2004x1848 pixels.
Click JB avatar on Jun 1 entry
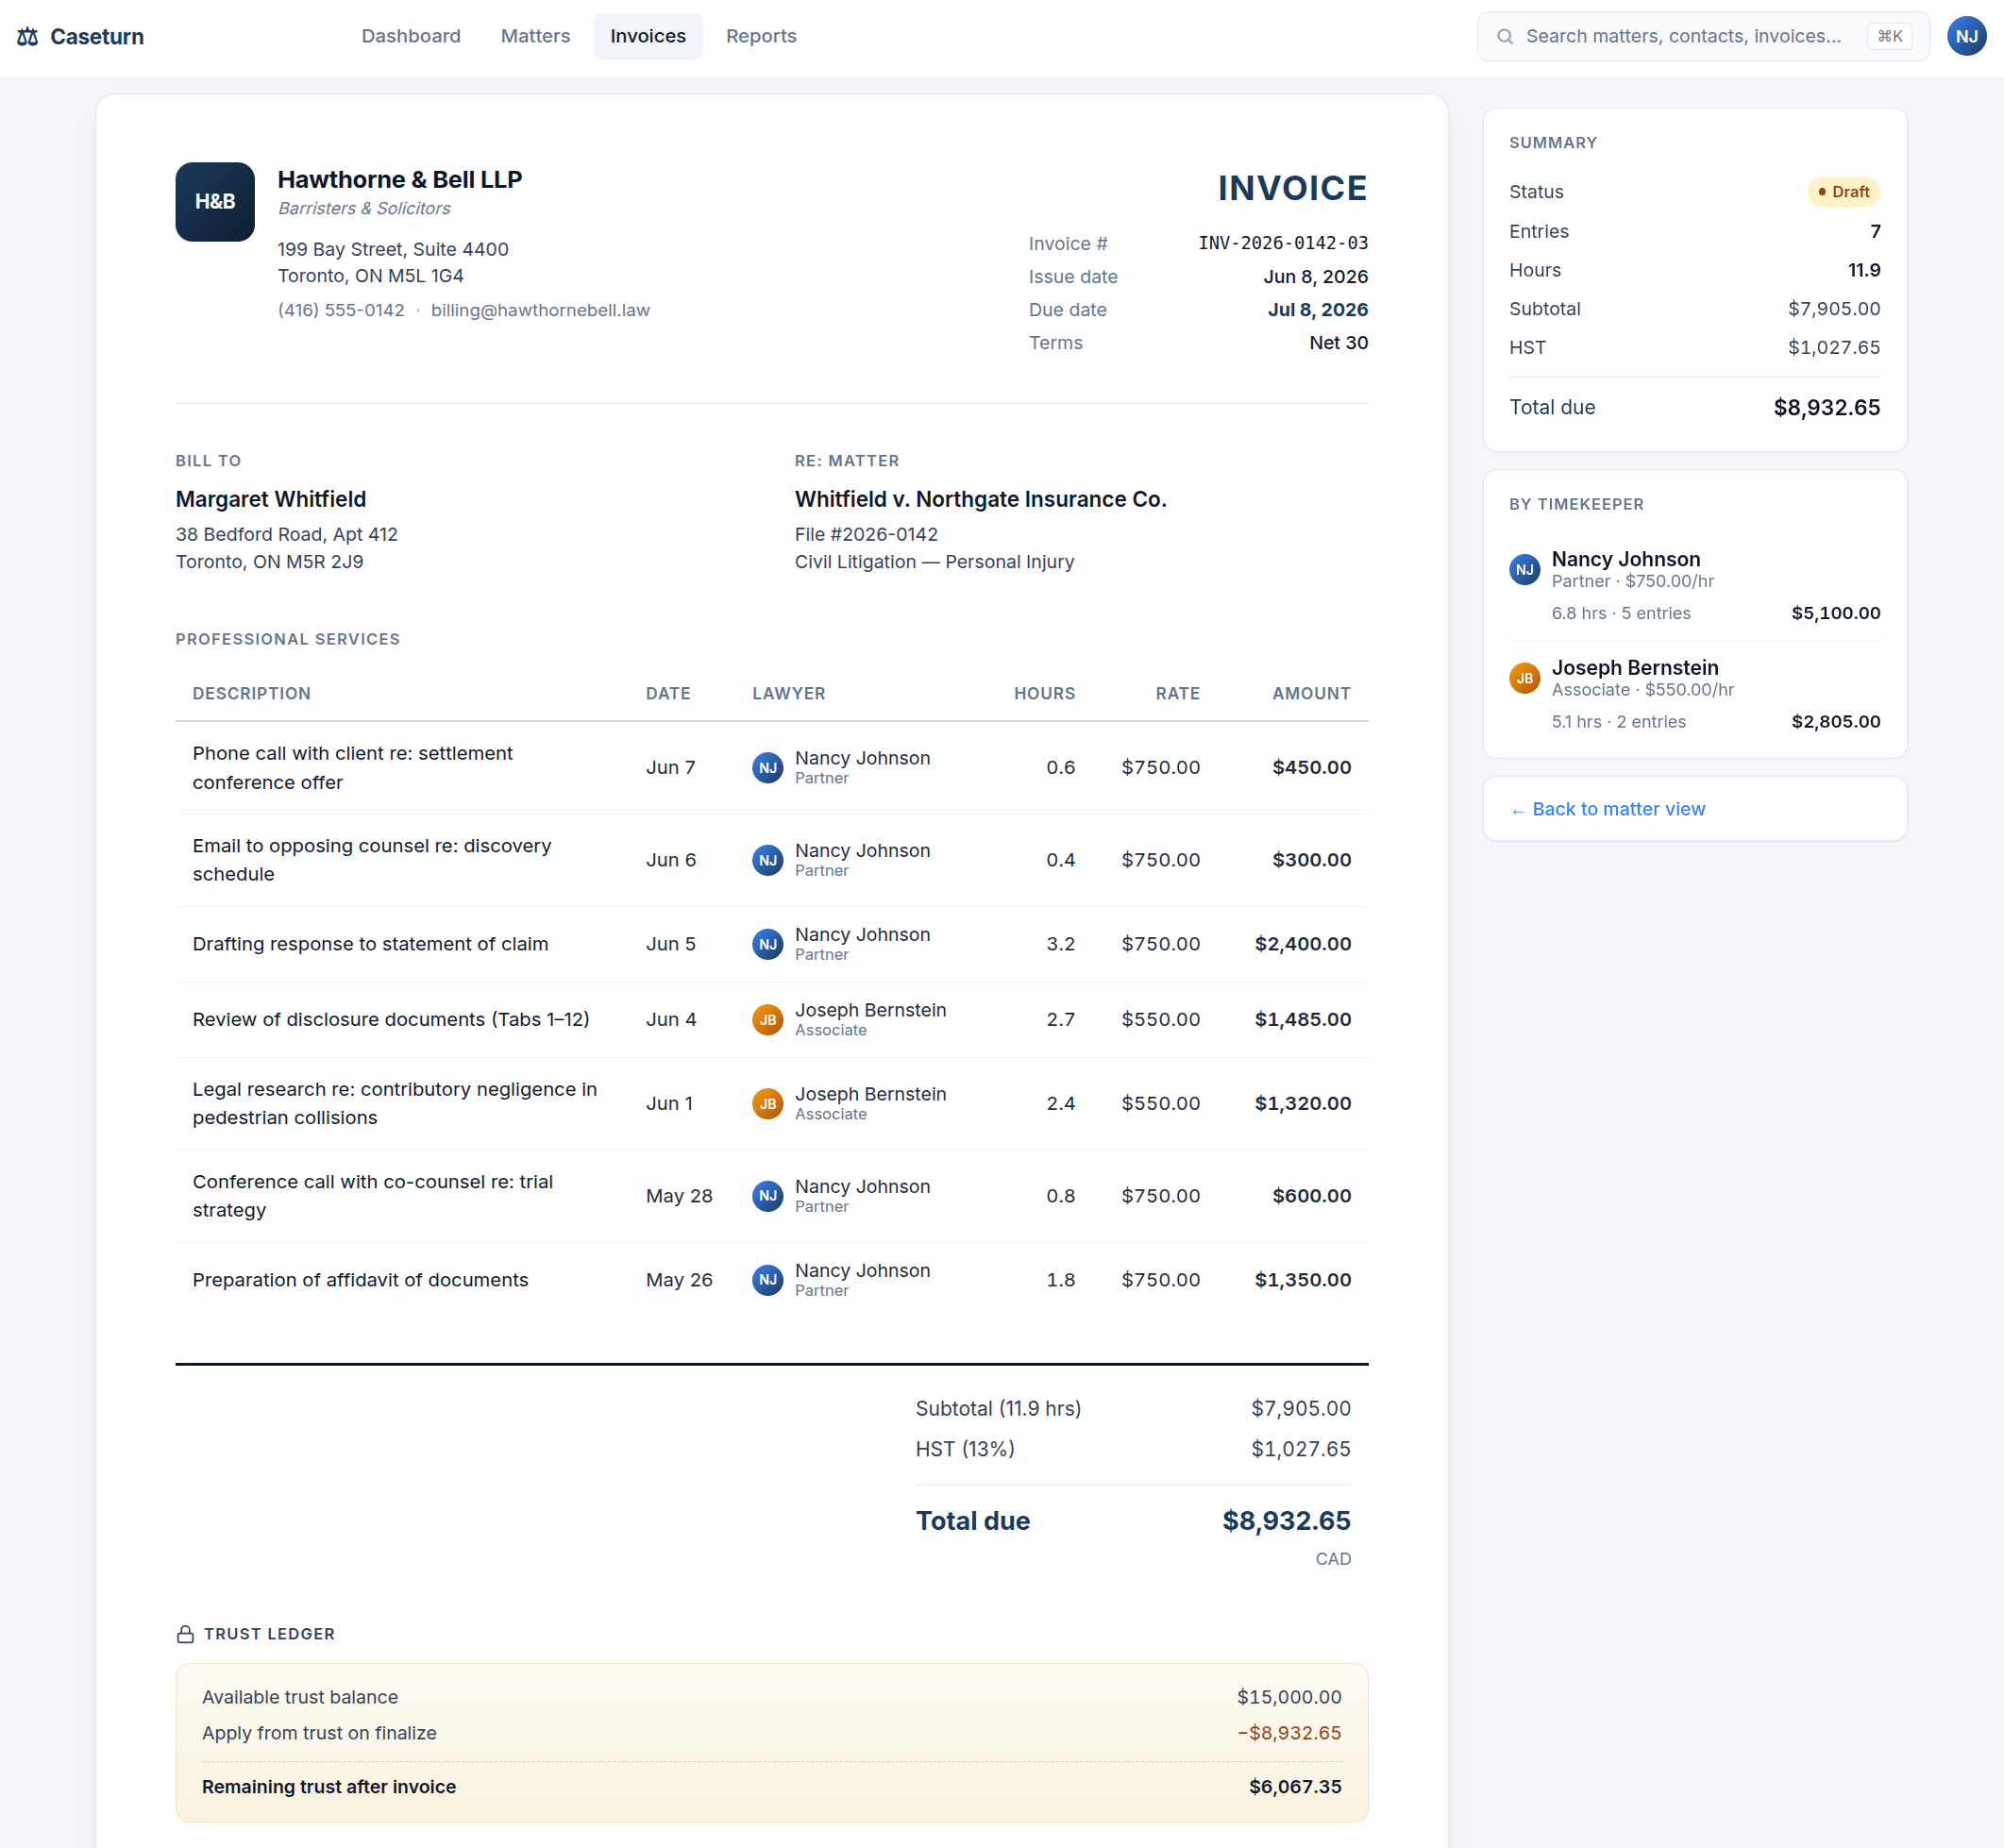tap(767, 1104)
